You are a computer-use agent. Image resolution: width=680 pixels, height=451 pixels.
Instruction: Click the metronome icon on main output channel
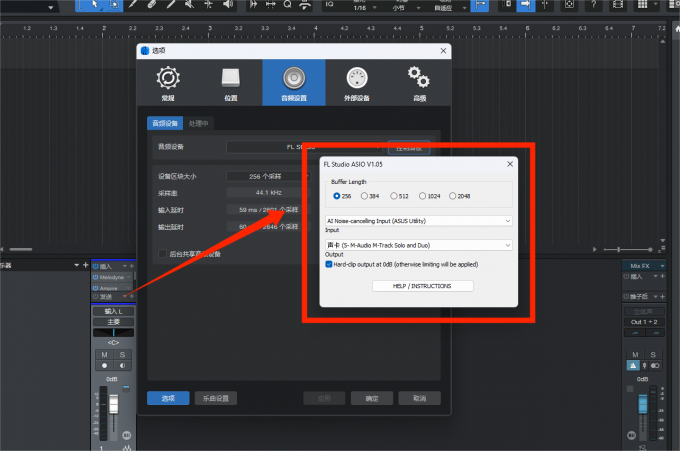point(633,366)
